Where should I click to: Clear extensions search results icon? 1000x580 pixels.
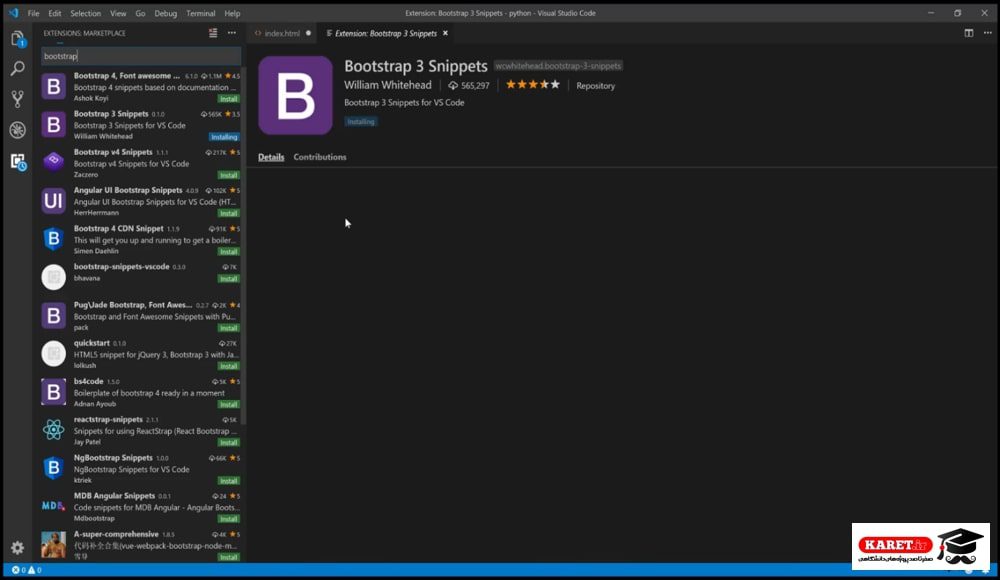pyautogui.click(x=213, y=33)
